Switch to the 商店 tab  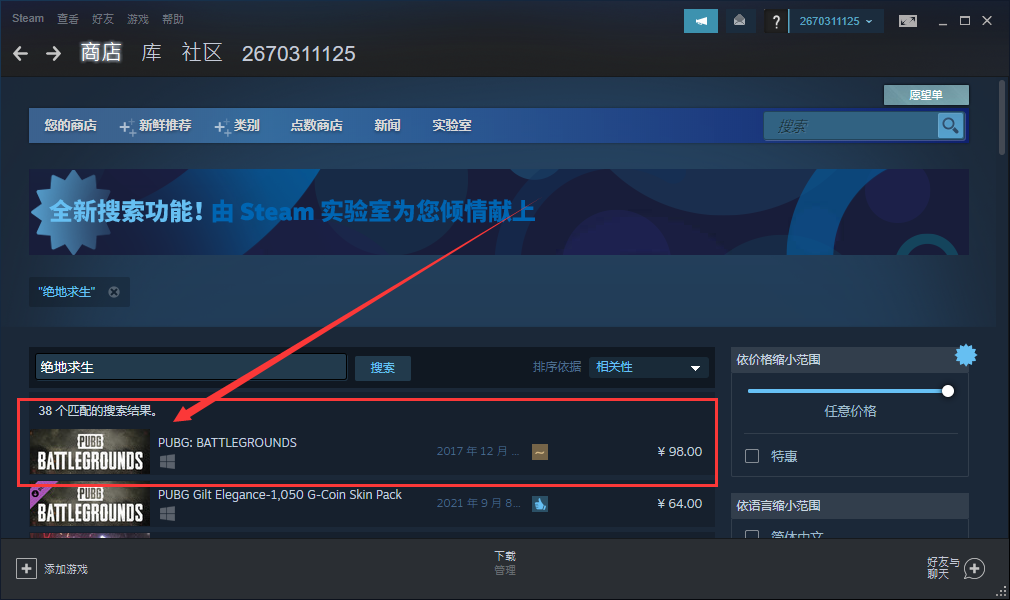coord(101,53)
